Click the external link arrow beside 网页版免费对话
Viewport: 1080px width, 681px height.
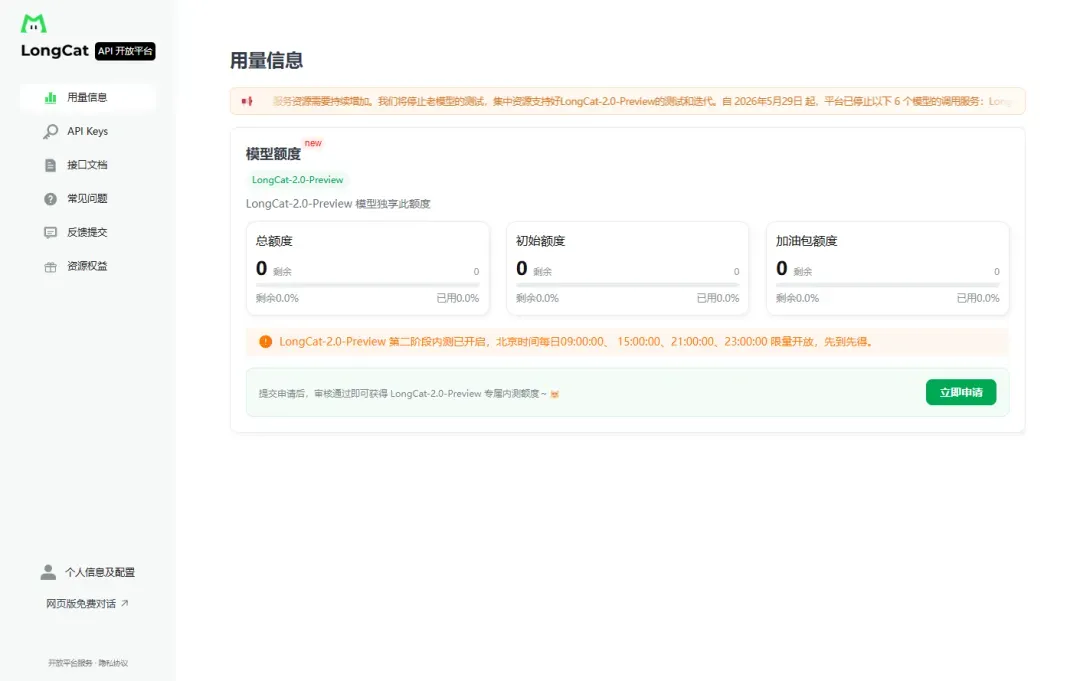coord(125,603)
